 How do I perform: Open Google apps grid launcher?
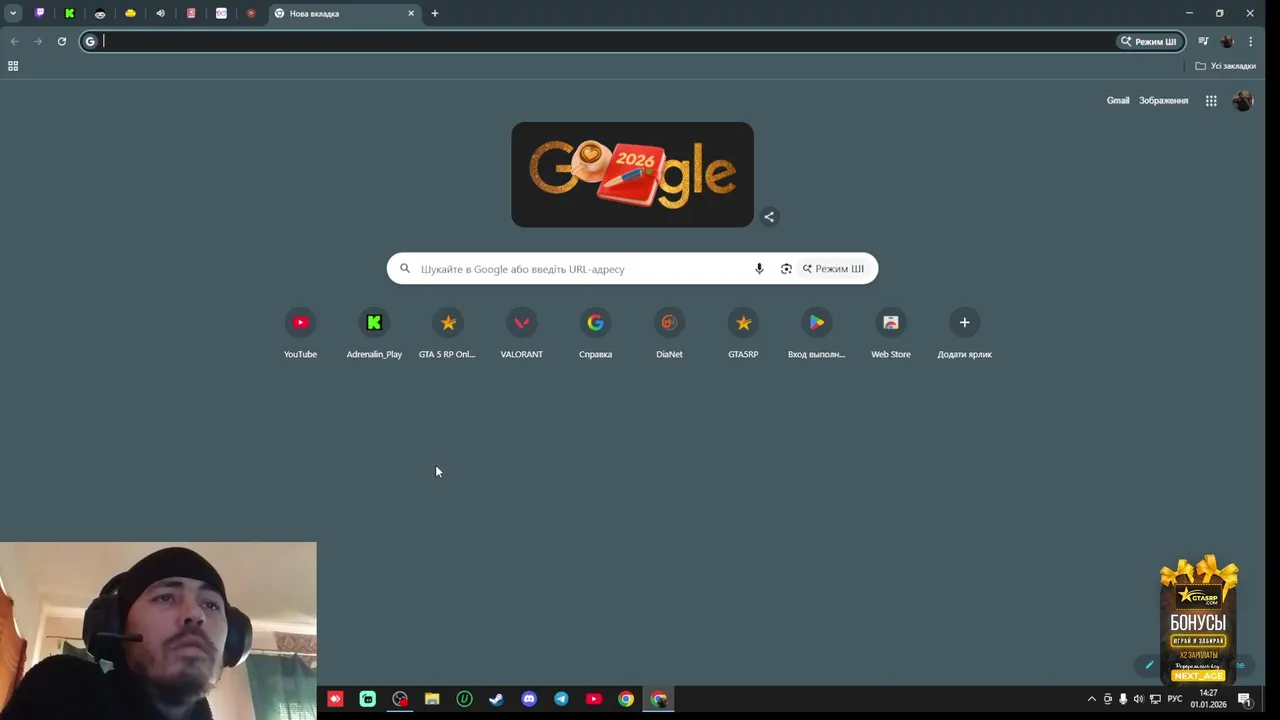click(1211, 100)
